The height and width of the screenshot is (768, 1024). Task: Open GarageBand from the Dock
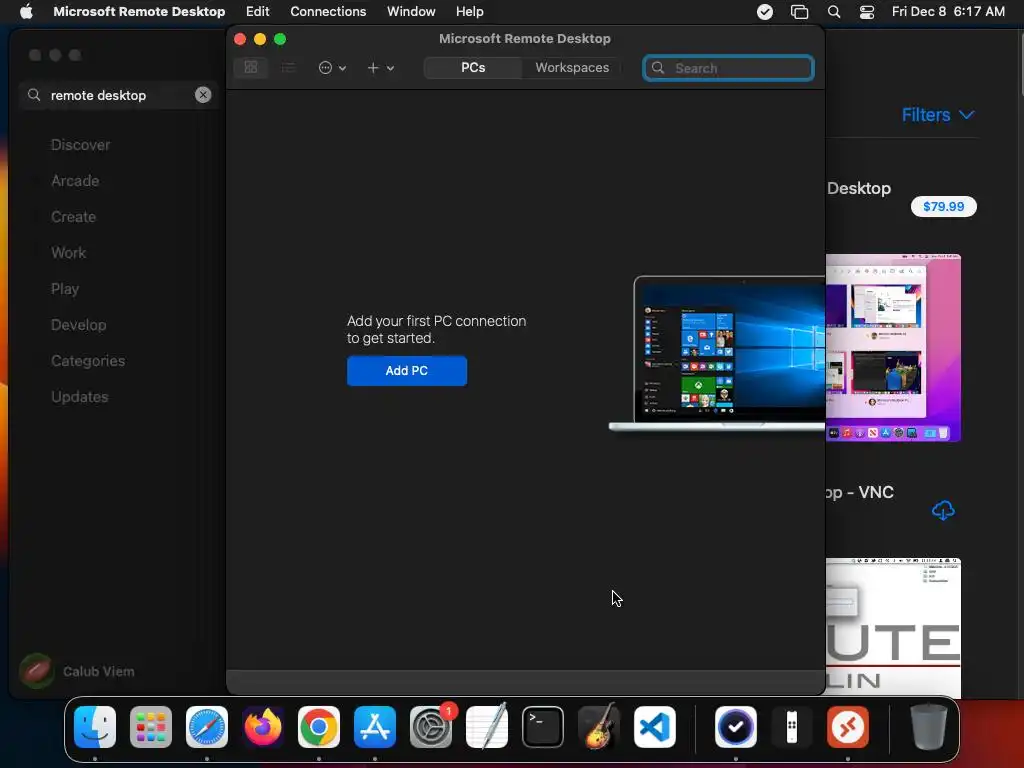point(599,727)
